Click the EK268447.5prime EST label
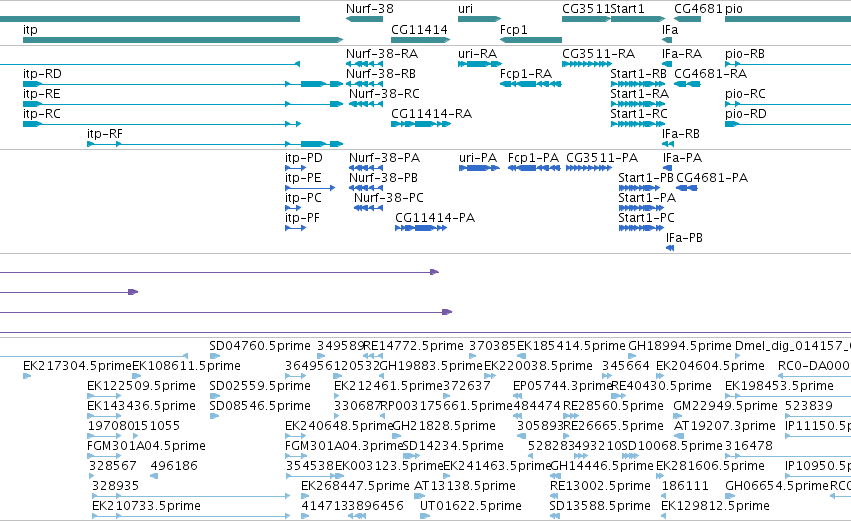 click(x=355, y=486)
